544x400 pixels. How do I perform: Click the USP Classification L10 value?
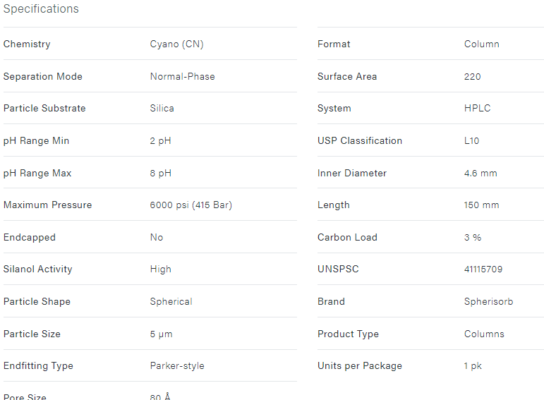[x=471, y=141]
